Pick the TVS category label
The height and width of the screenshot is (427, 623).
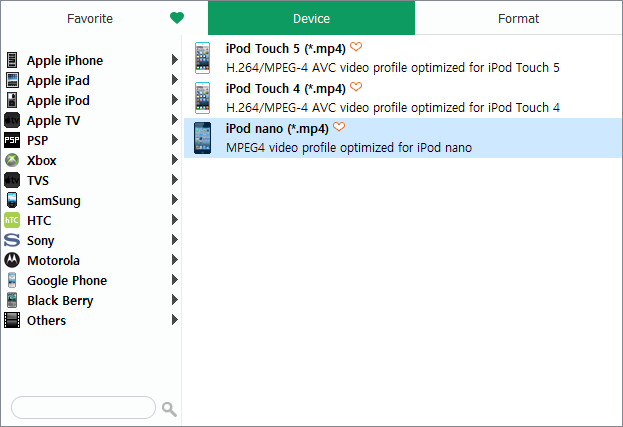click(38, 180)
